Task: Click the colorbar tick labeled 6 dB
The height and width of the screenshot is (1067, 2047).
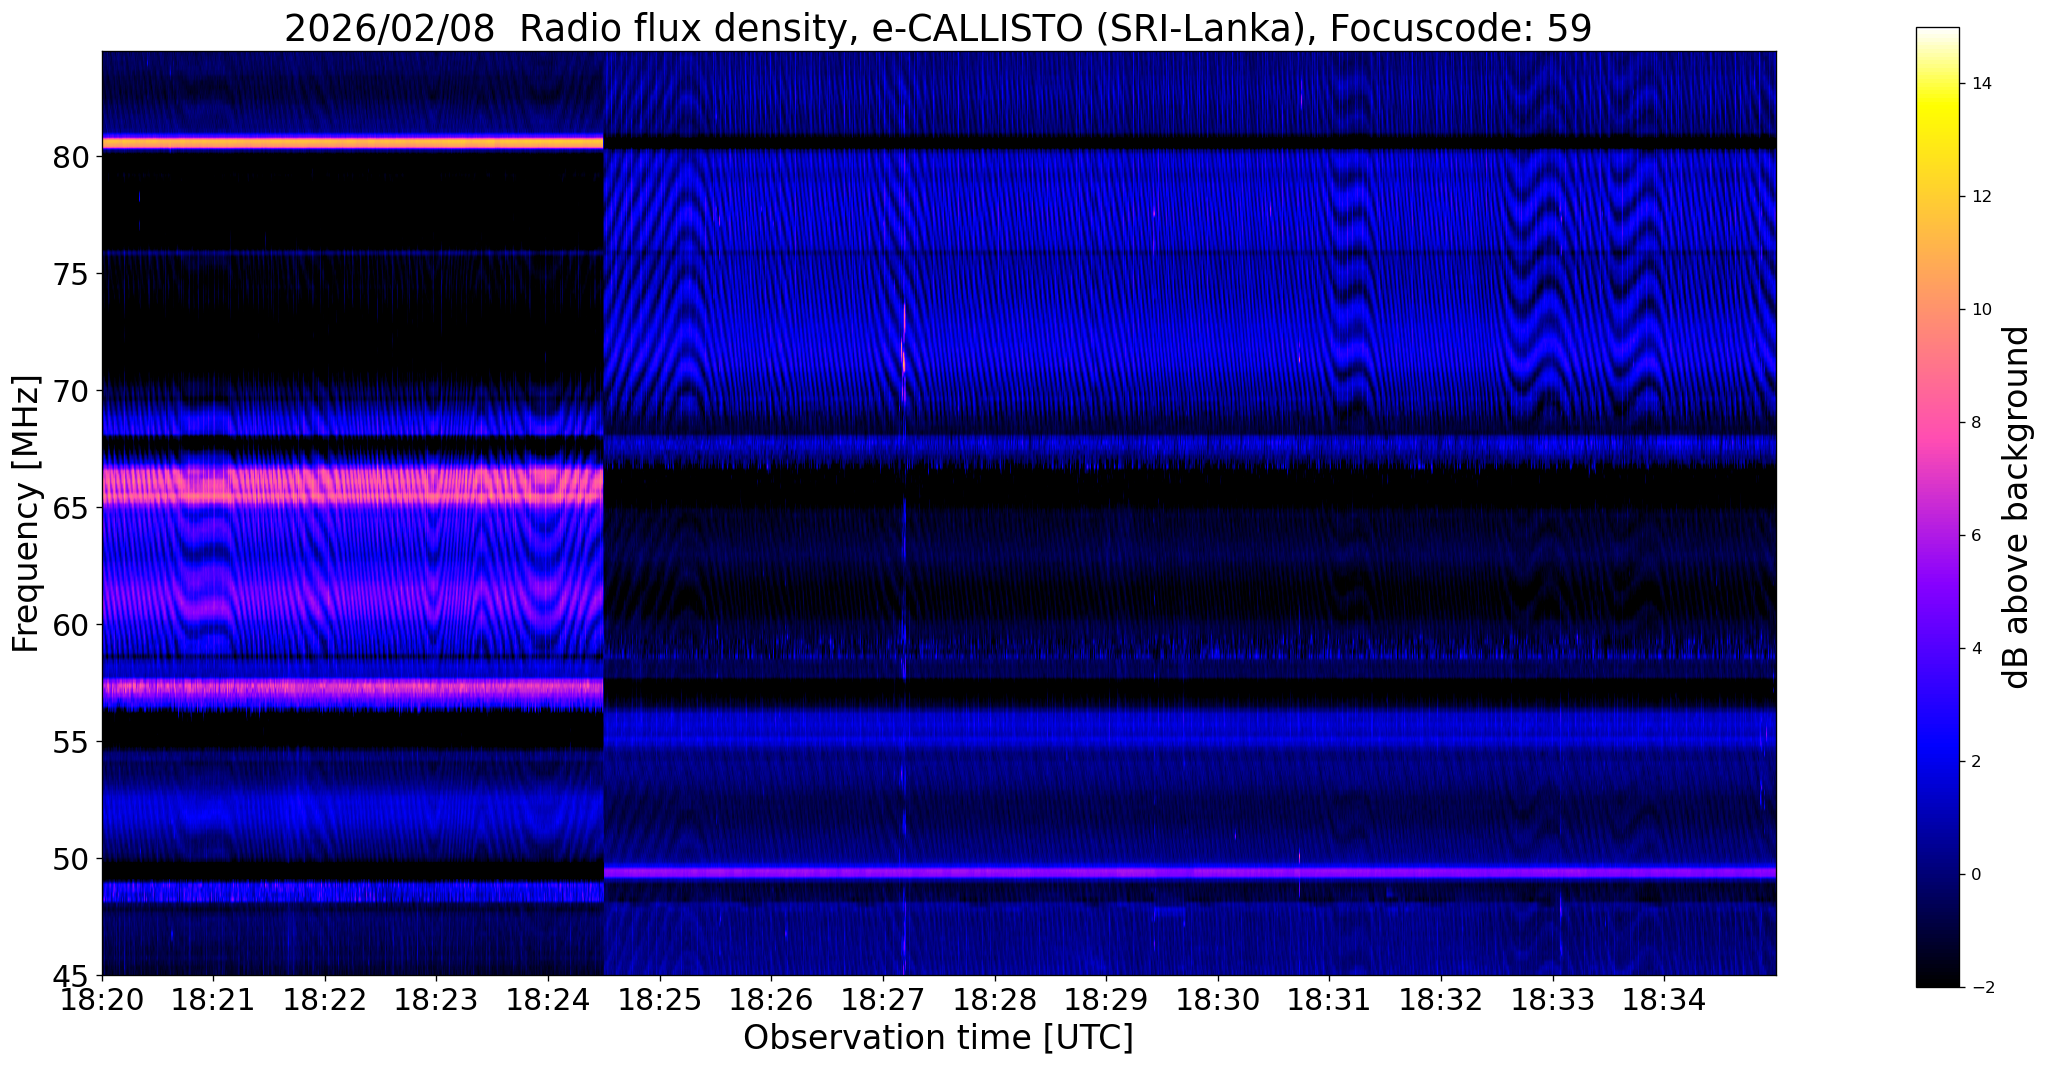Action: tap(1976, 536)
